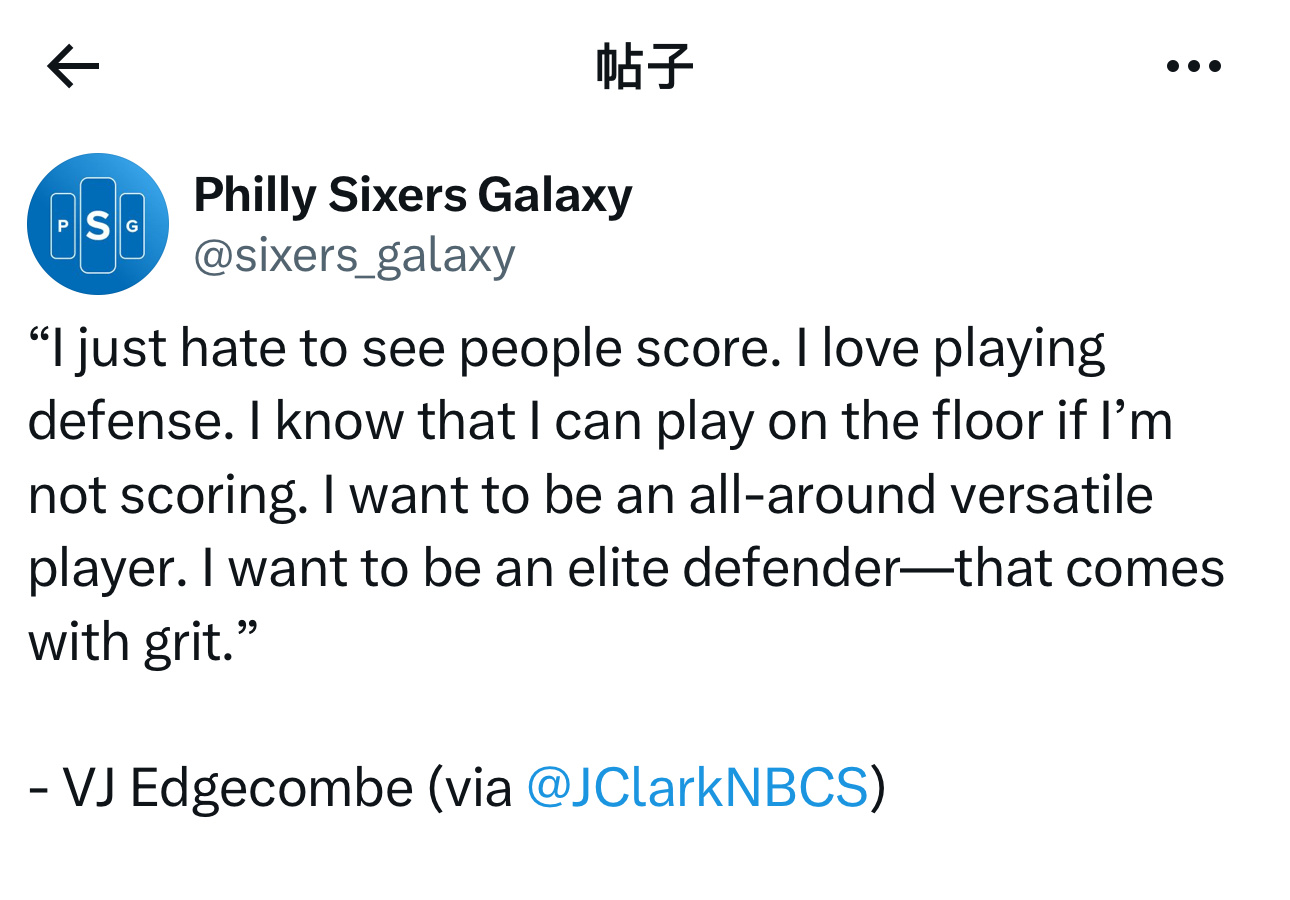Go back using the left arrow icon
The image size is (1290, 900).
pos(73,67)
